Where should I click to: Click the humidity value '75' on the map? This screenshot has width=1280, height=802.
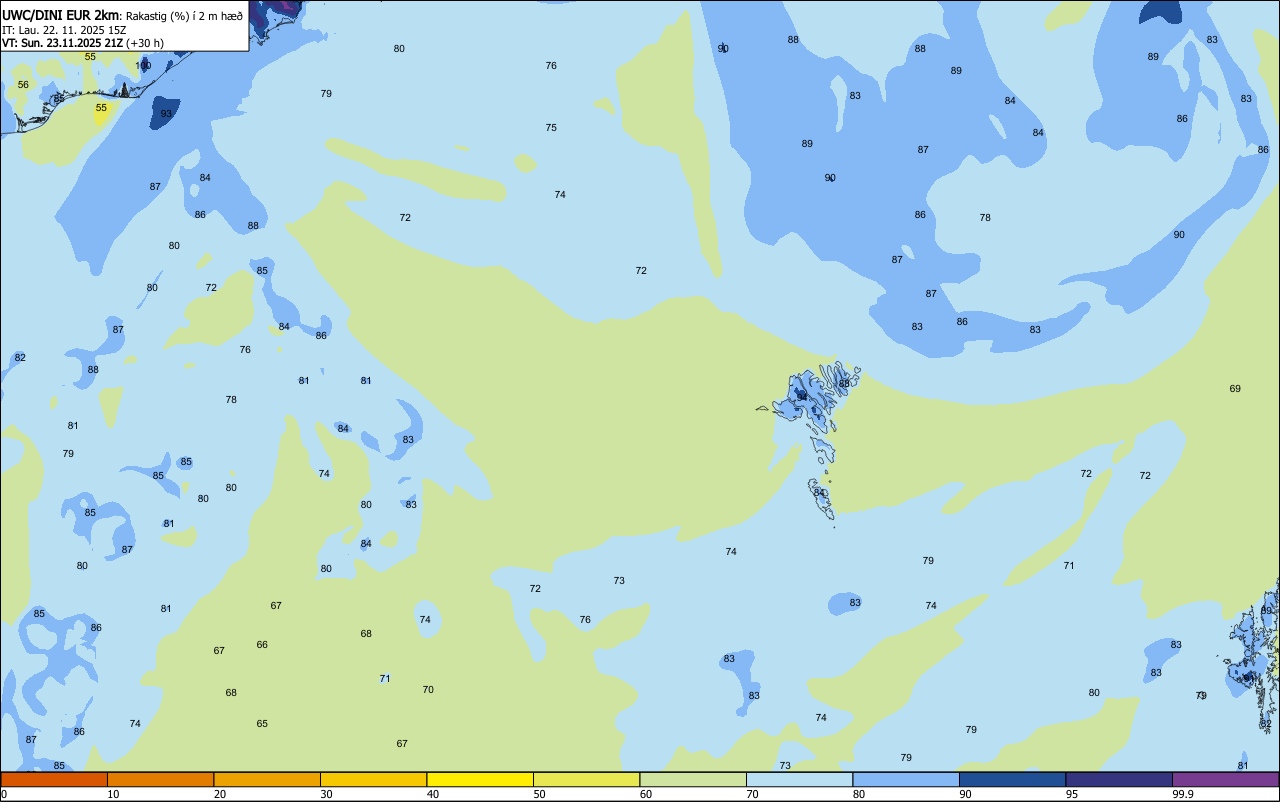click(x=551, y=128)
